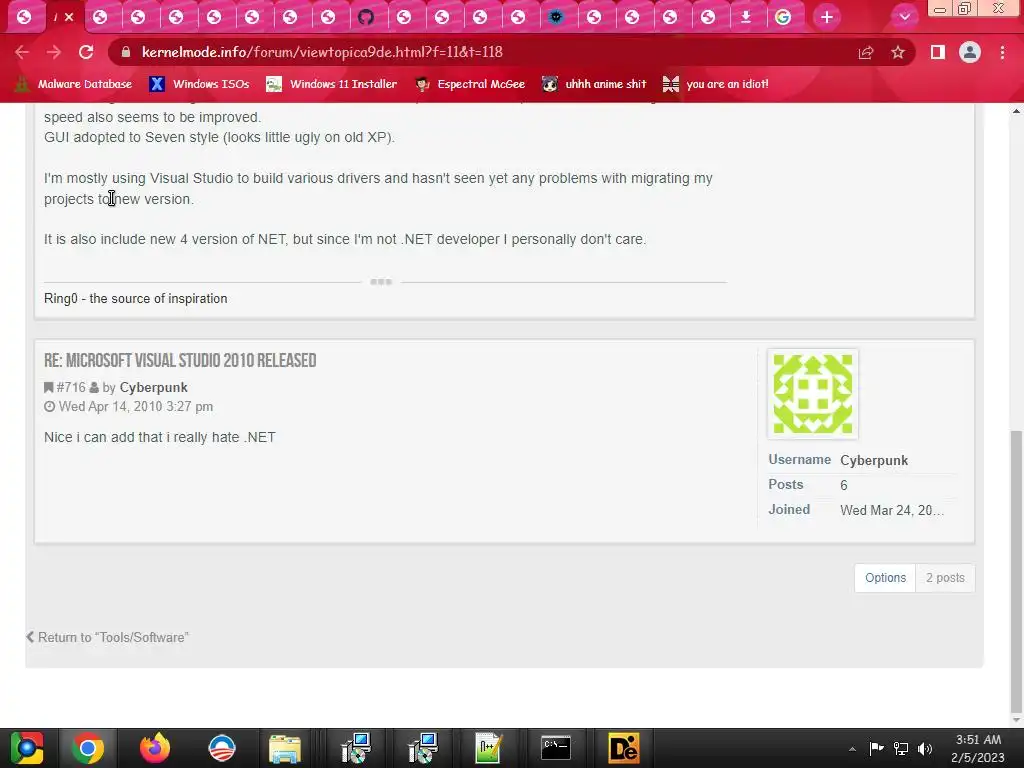
Task: Open the Windows Start button
Action: point(27,748)
